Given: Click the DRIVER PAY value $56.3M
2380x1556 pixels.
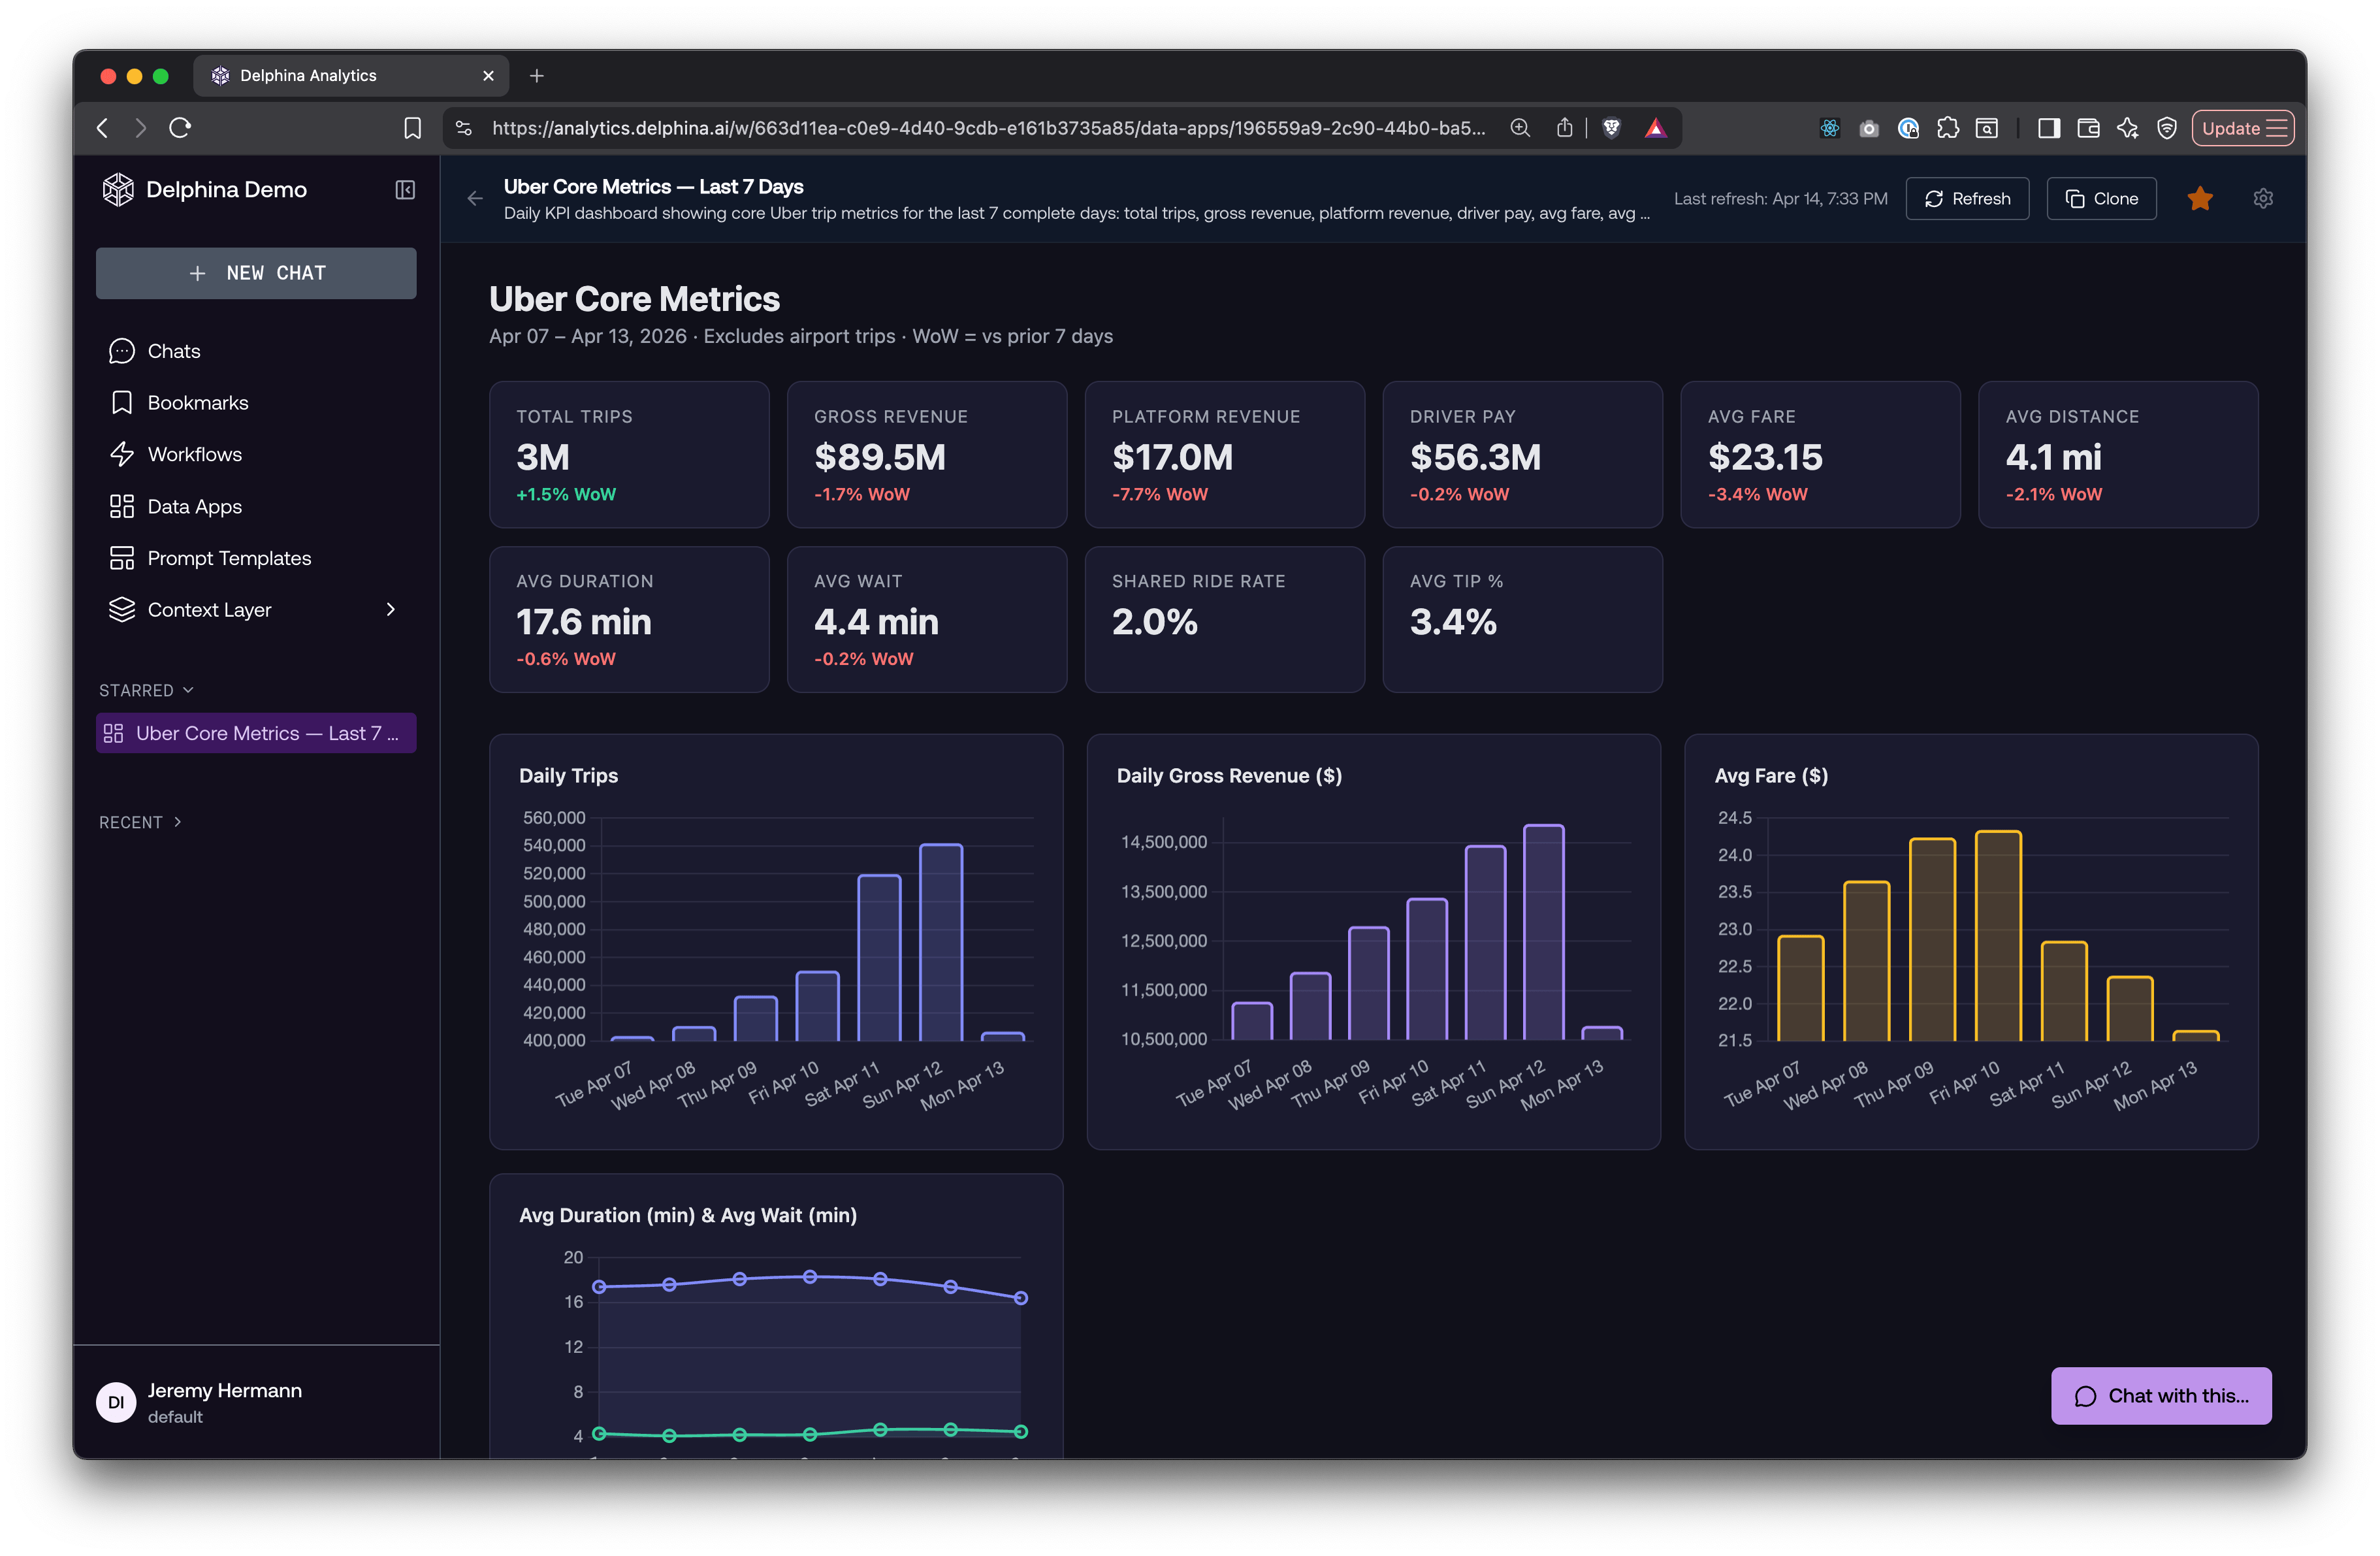Looking at the screenshot, I should click(1475, 458).
